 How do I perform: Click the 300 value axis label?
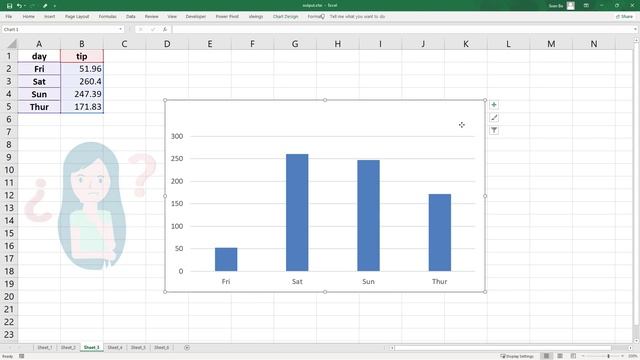point(177,136)
